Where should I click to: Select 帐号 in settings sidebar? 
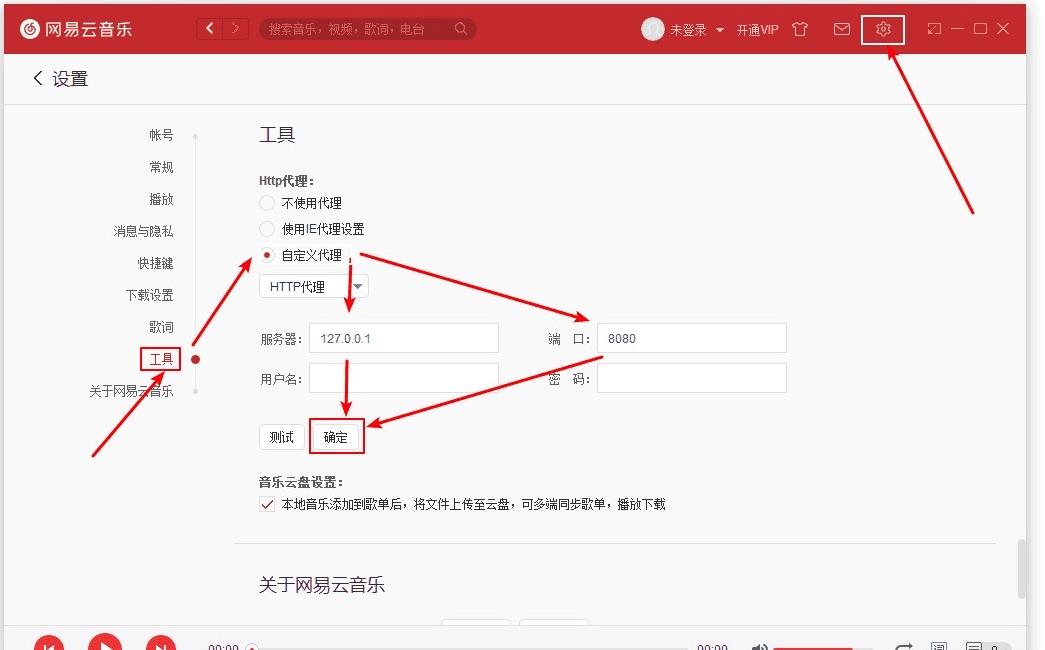coord(161,135)
